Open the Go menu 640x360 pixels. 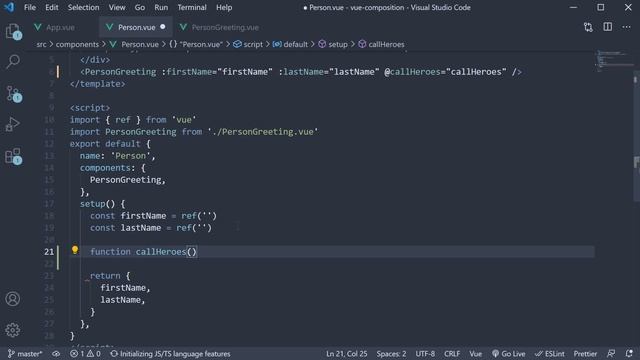[x=140, y=7]
